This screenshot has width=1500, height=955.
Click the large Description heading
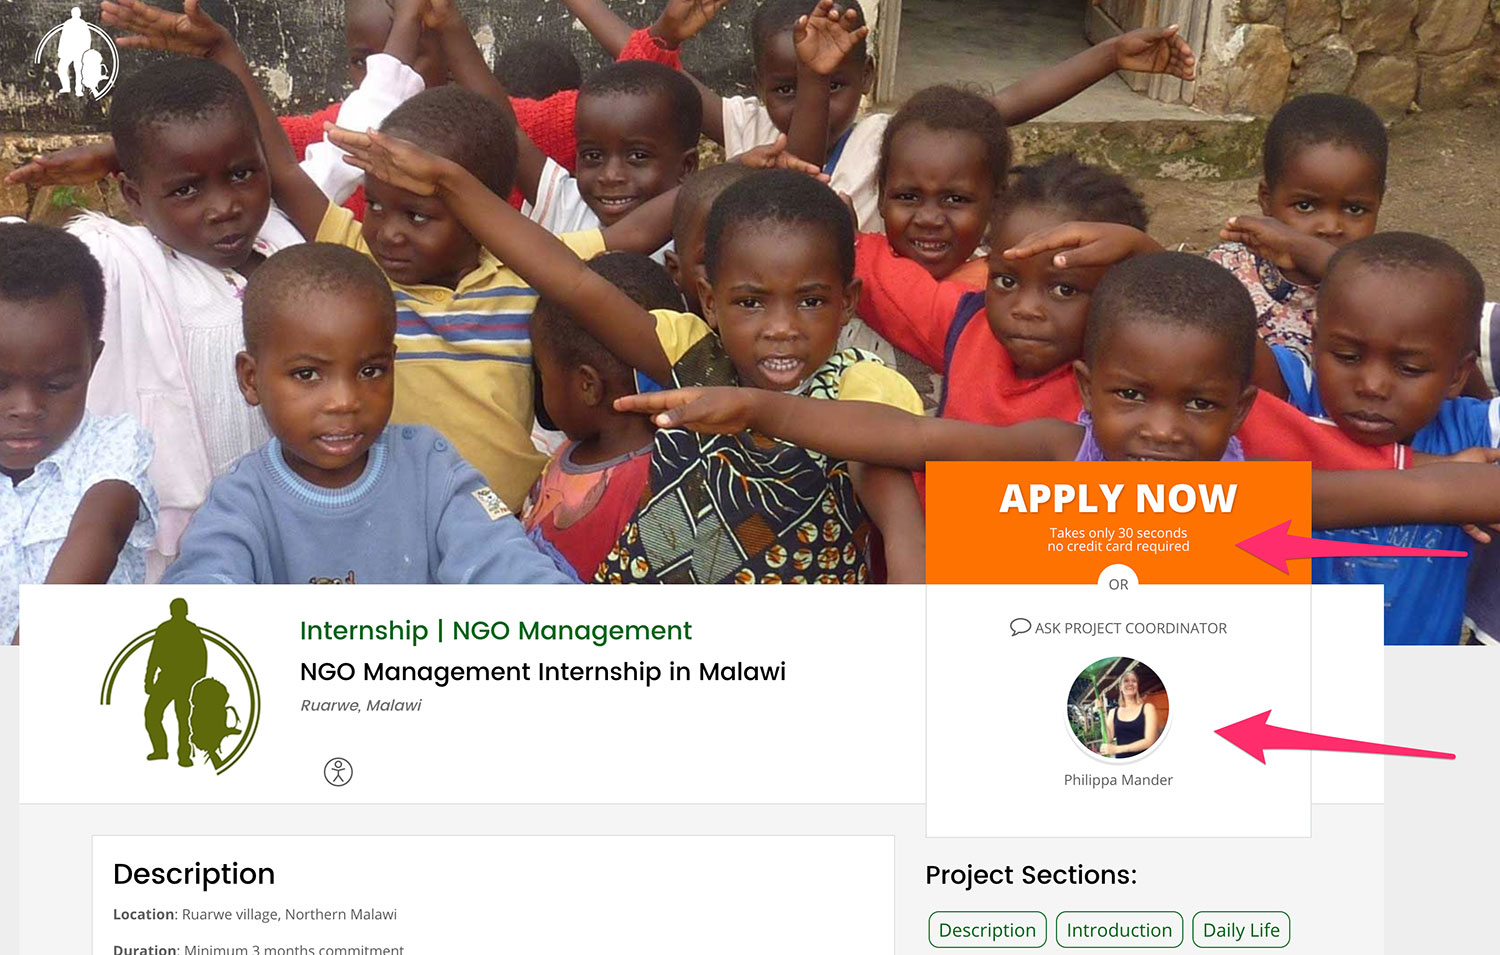(x=194, y=874)
